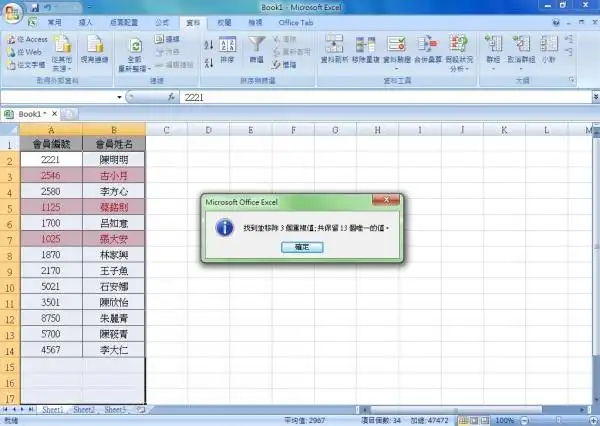Click zoom in plus button in status bar
This screenshot has height=426, width=600.
tap(594, 421)
